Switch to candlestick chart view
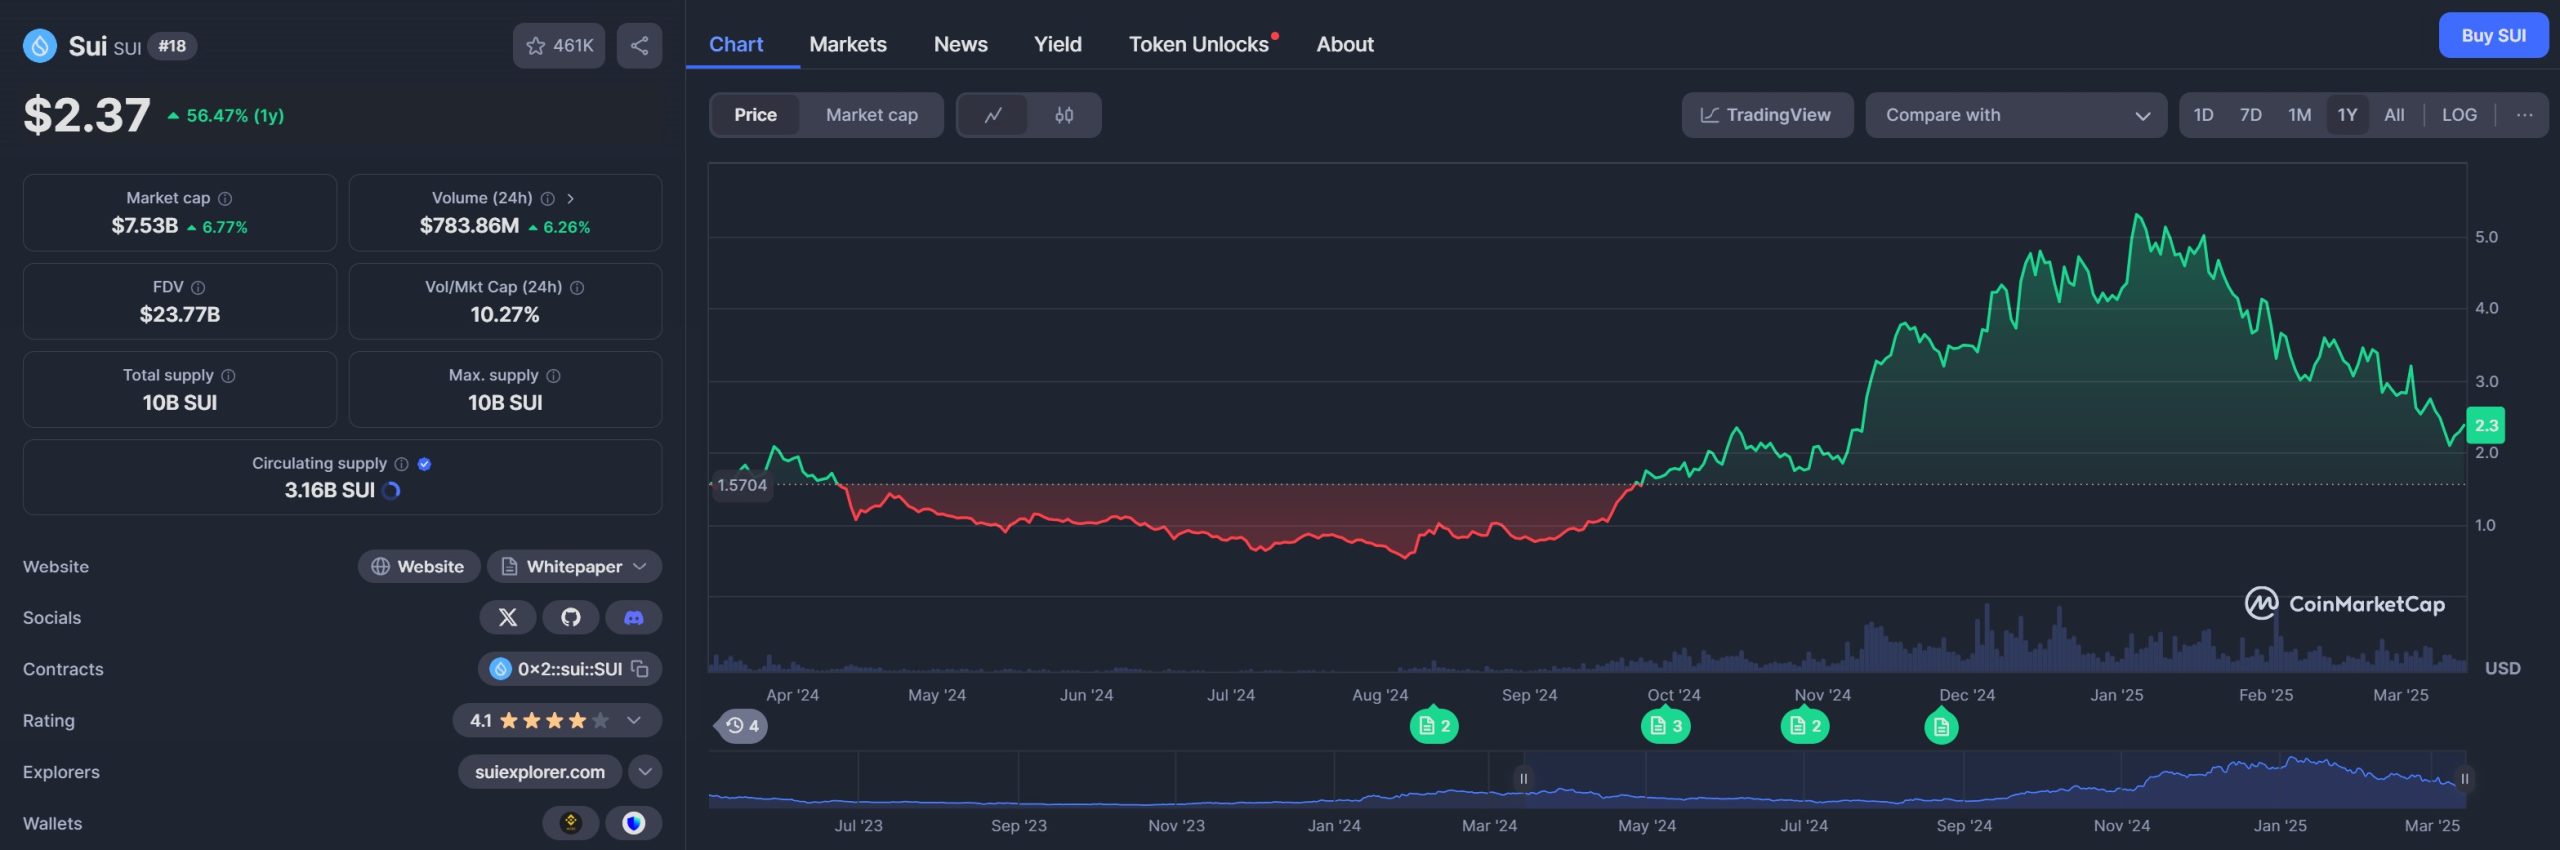 [x=1064, y=115]
